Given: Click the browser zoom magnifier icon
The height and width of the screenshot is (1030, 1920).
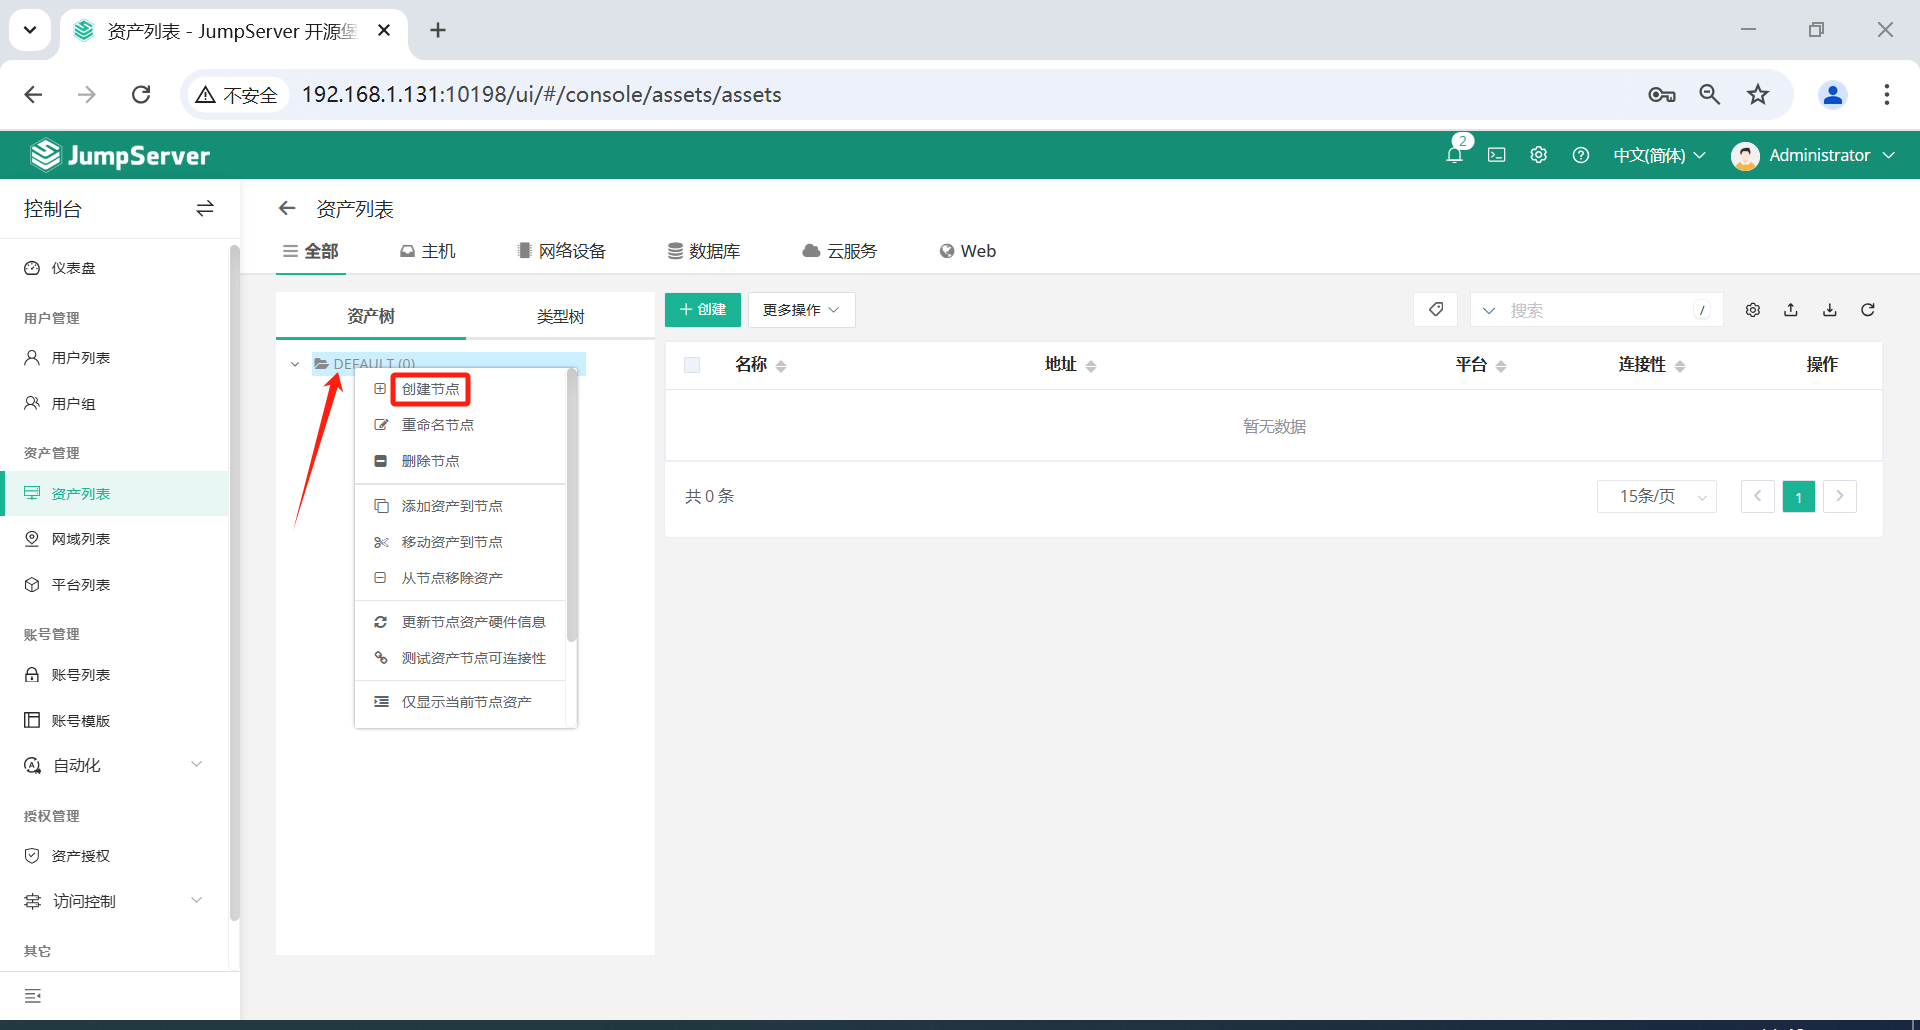Looking at the screenshot, I should click(1710, 95).
